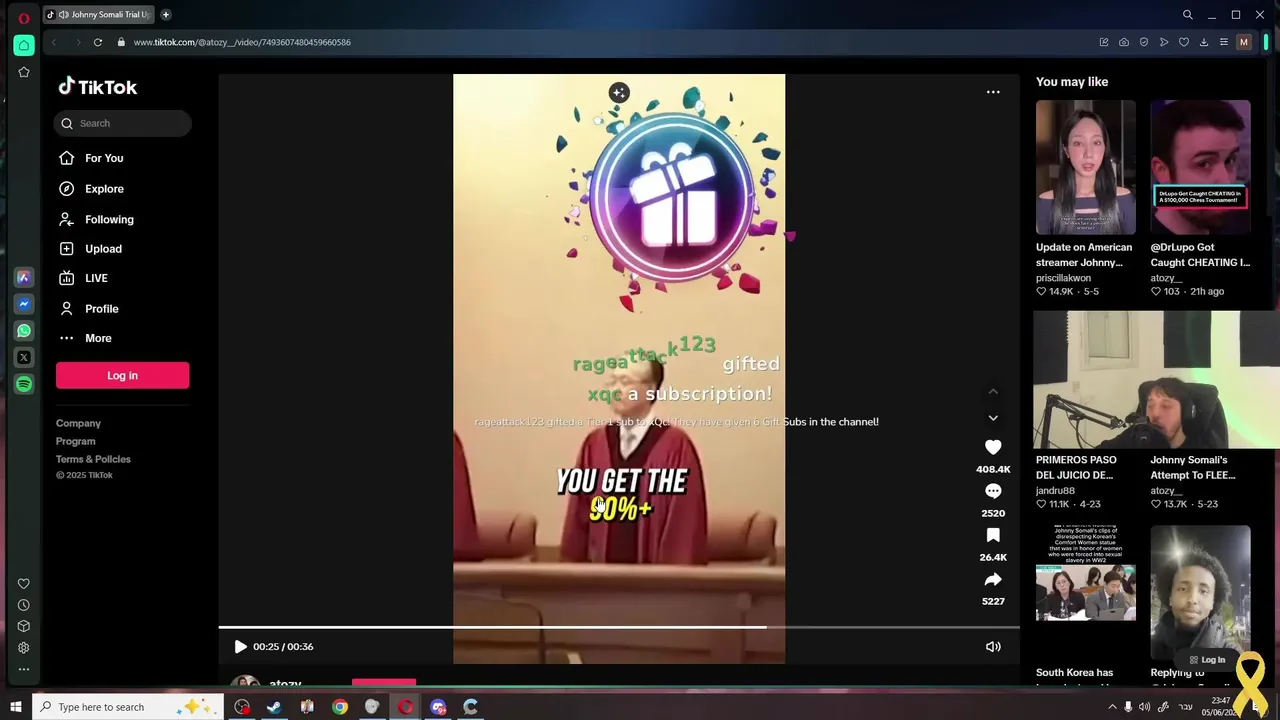Screen dimensions: 1280x720
Task: Open video comments bubble icon
Action: tap(993, 491)
